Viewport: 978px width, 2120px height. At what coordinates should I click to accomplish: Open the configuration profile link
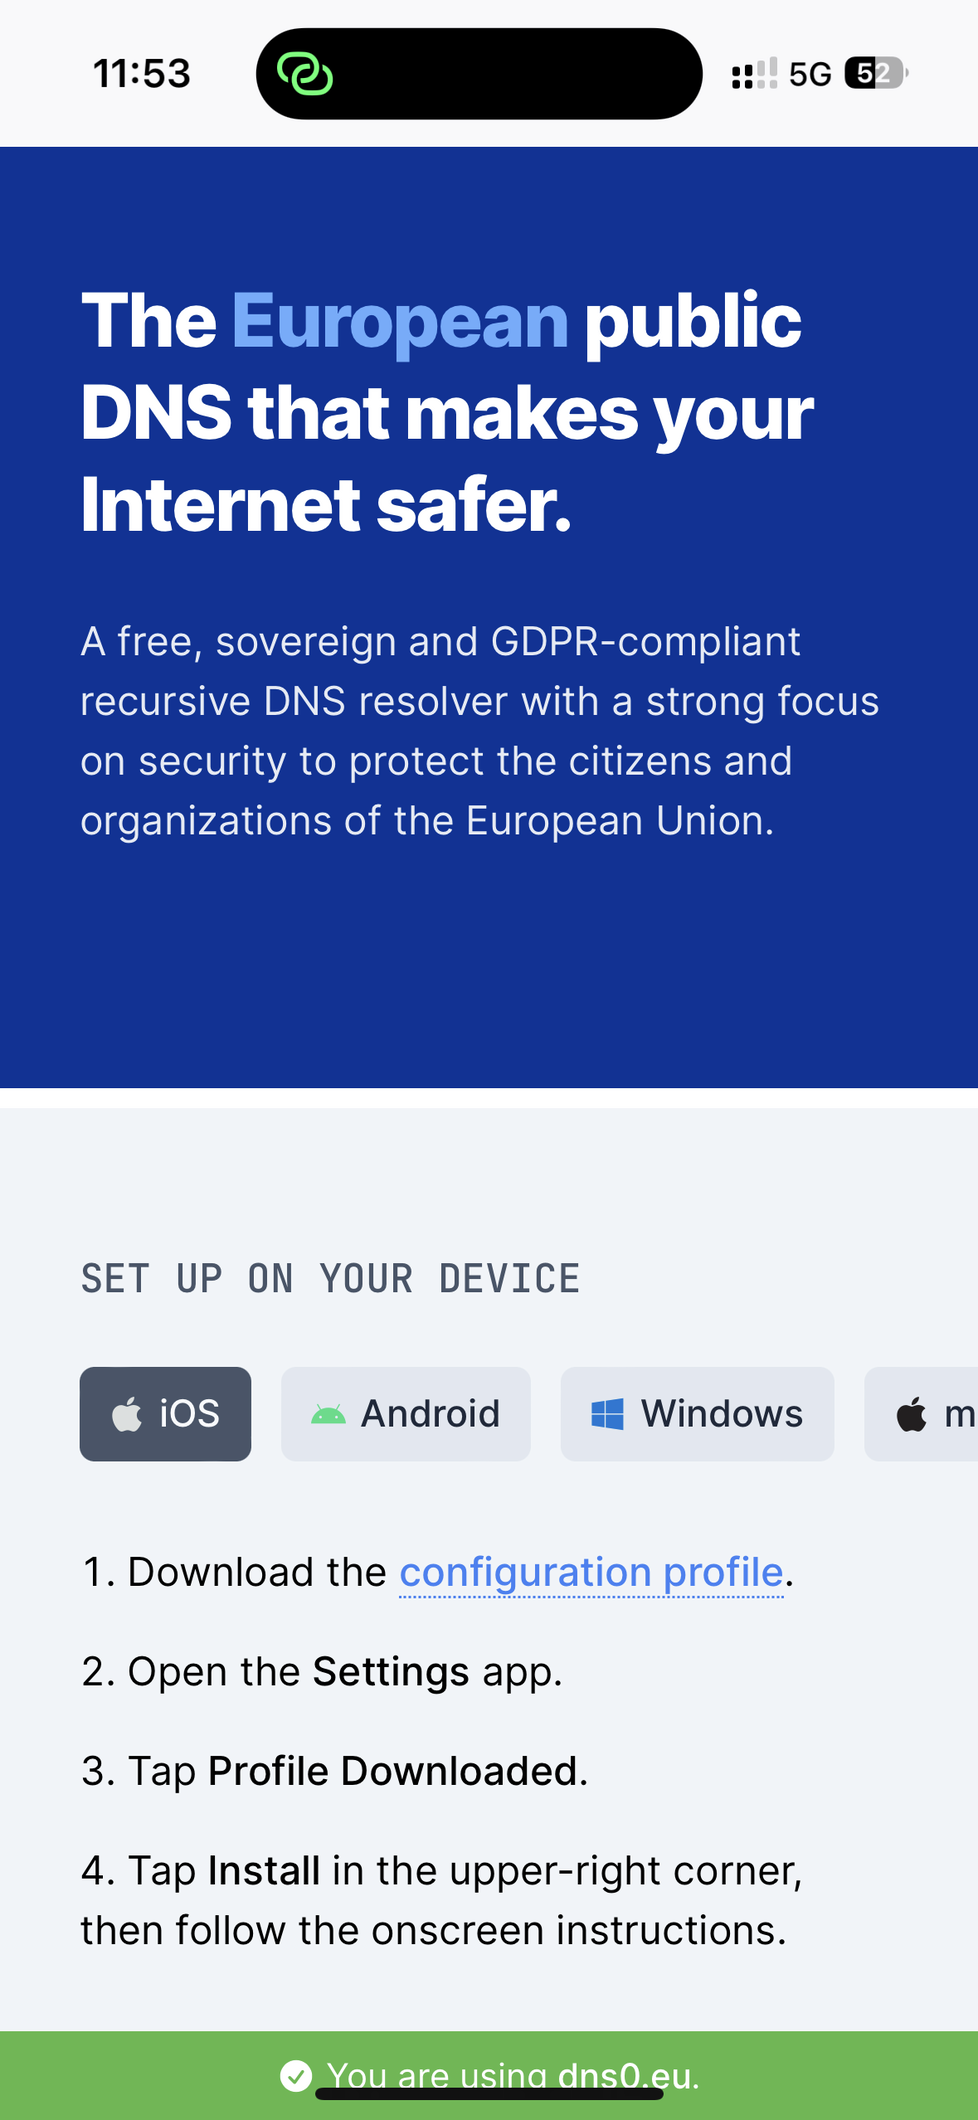click(591, 1572)
